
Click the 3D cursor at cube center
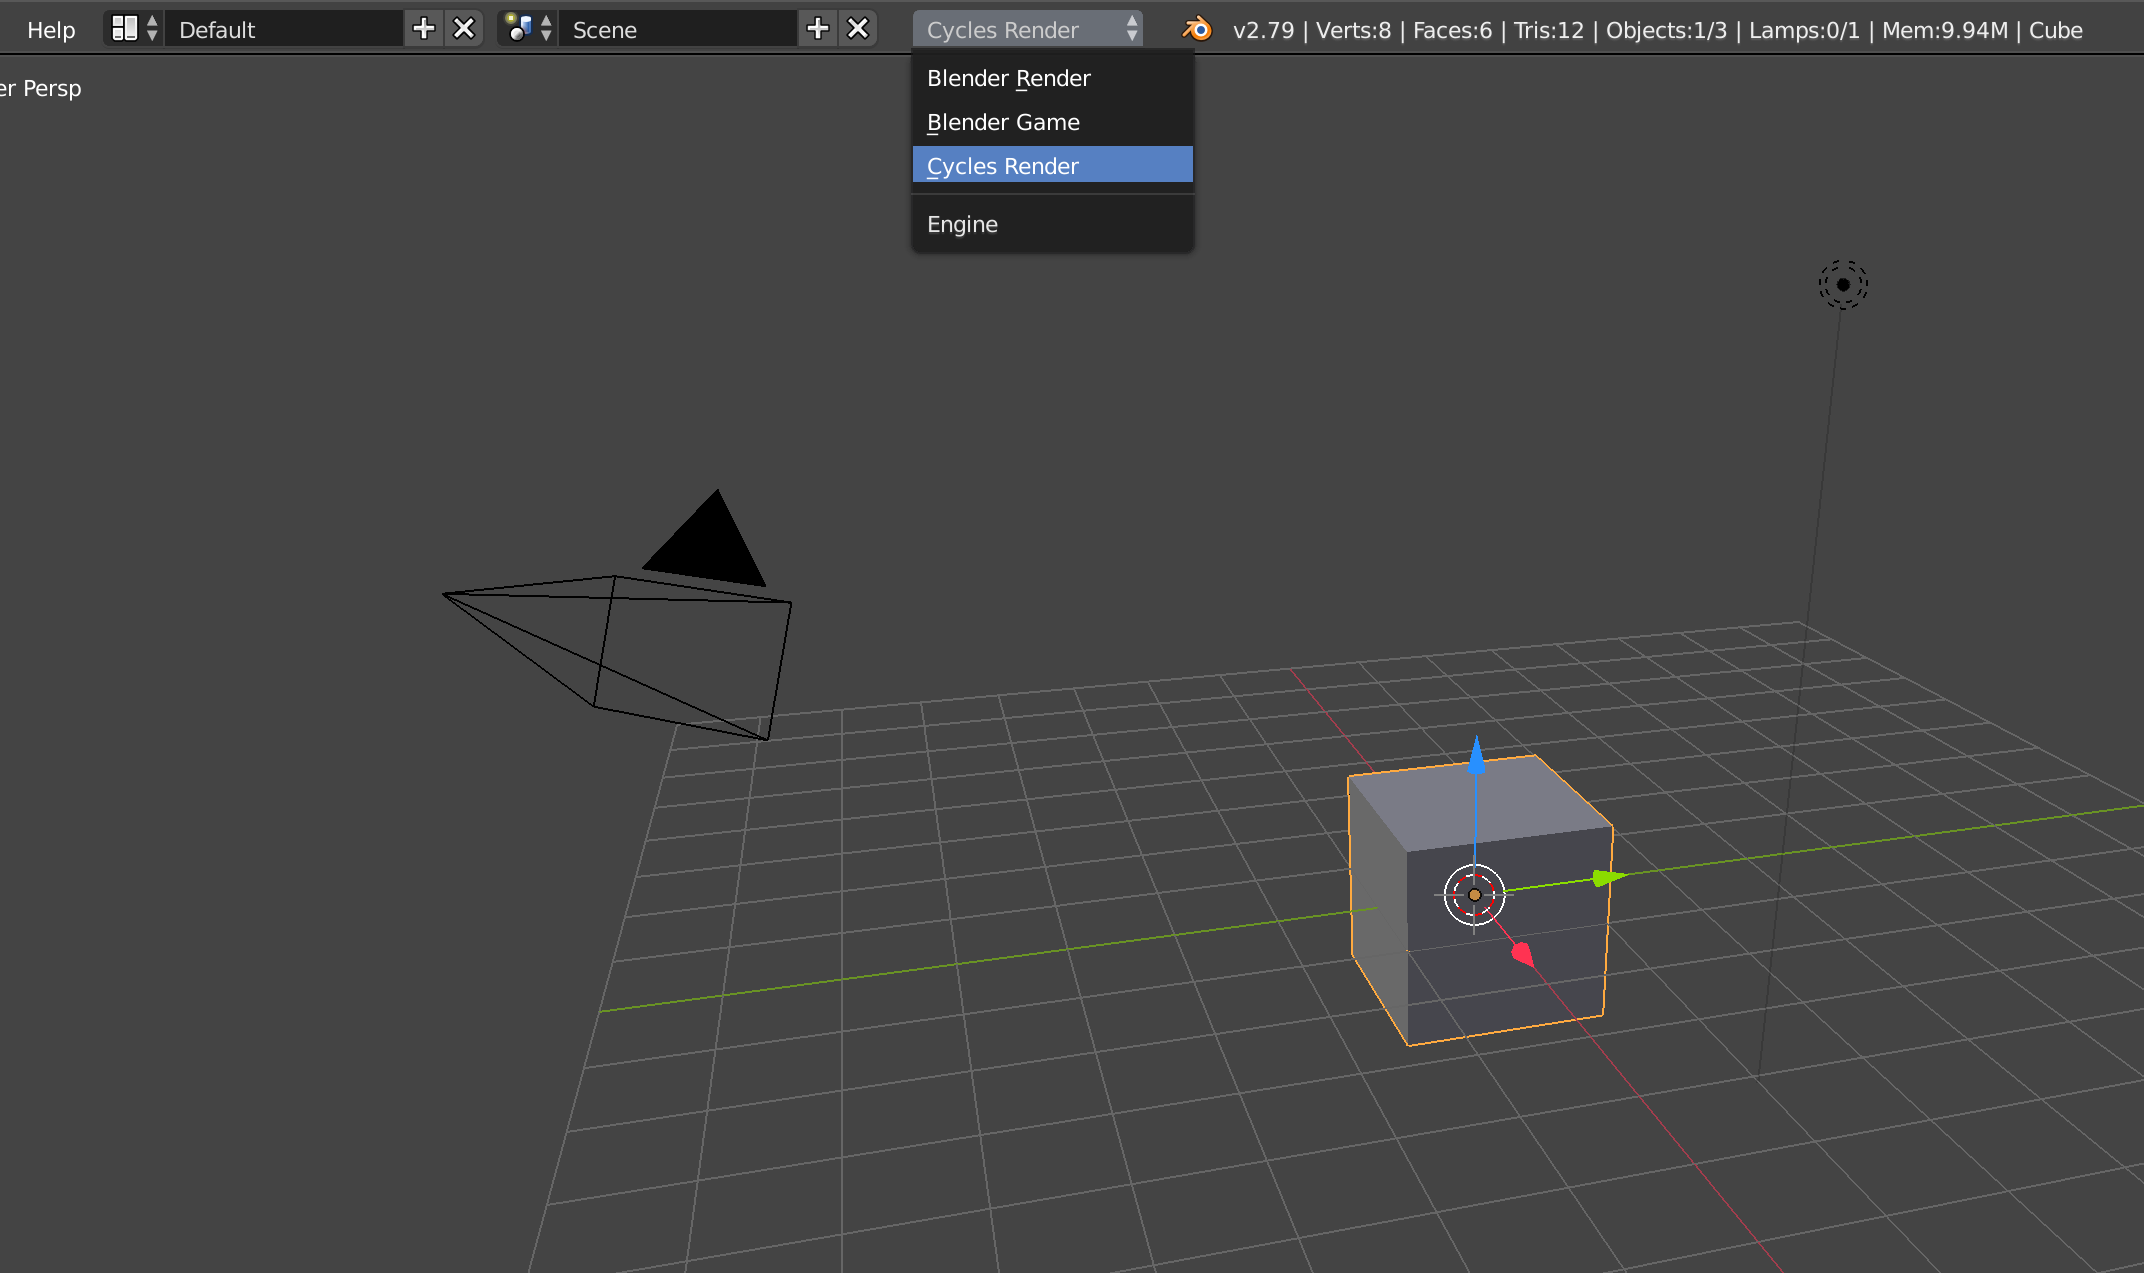point(1474,895)
